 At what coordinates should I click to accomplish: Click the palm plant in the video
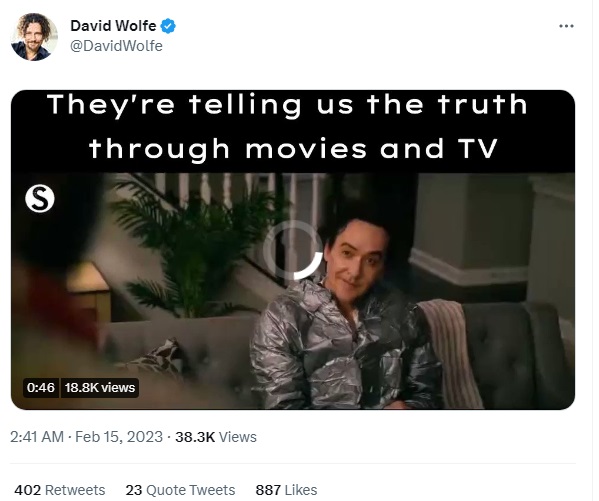195,245
